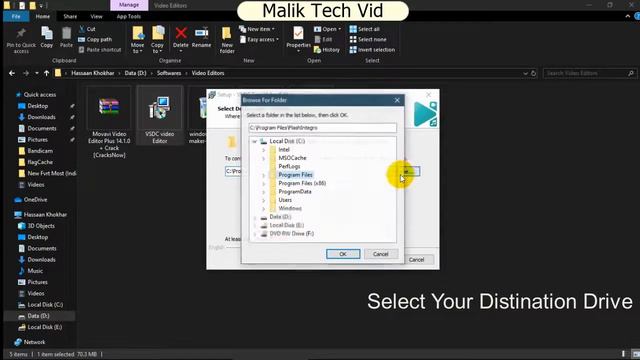
Task: Click Cancel in Browse For Folder dialog
Action: [x=380, y=254]
